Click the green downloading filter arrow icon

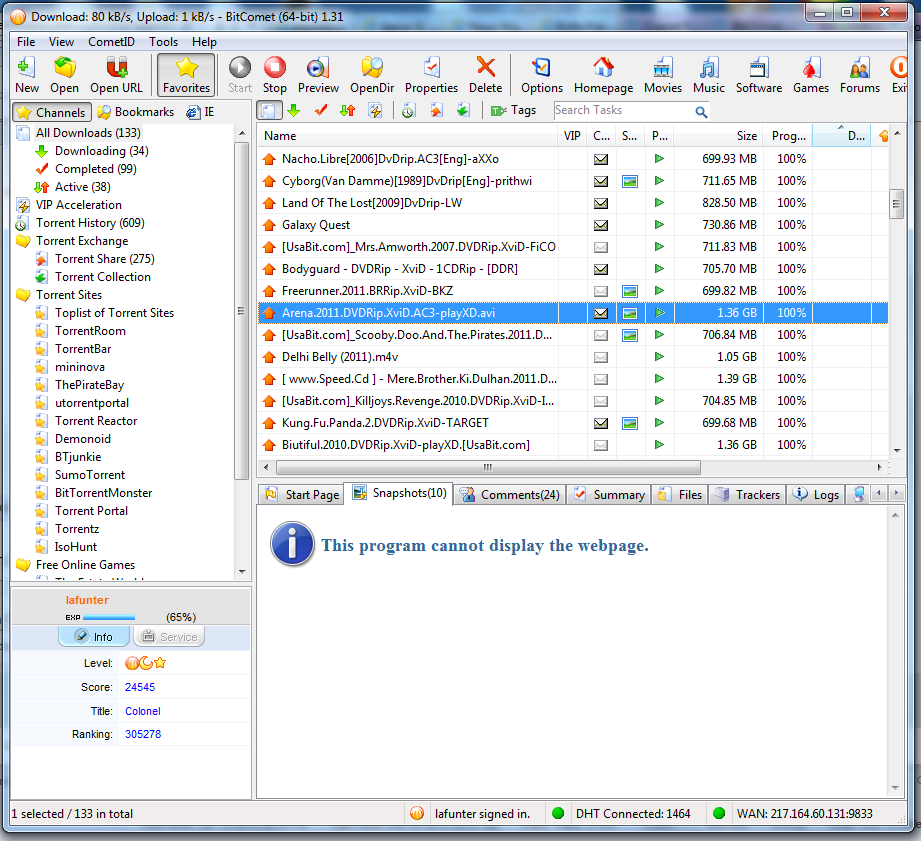[294, 110]
